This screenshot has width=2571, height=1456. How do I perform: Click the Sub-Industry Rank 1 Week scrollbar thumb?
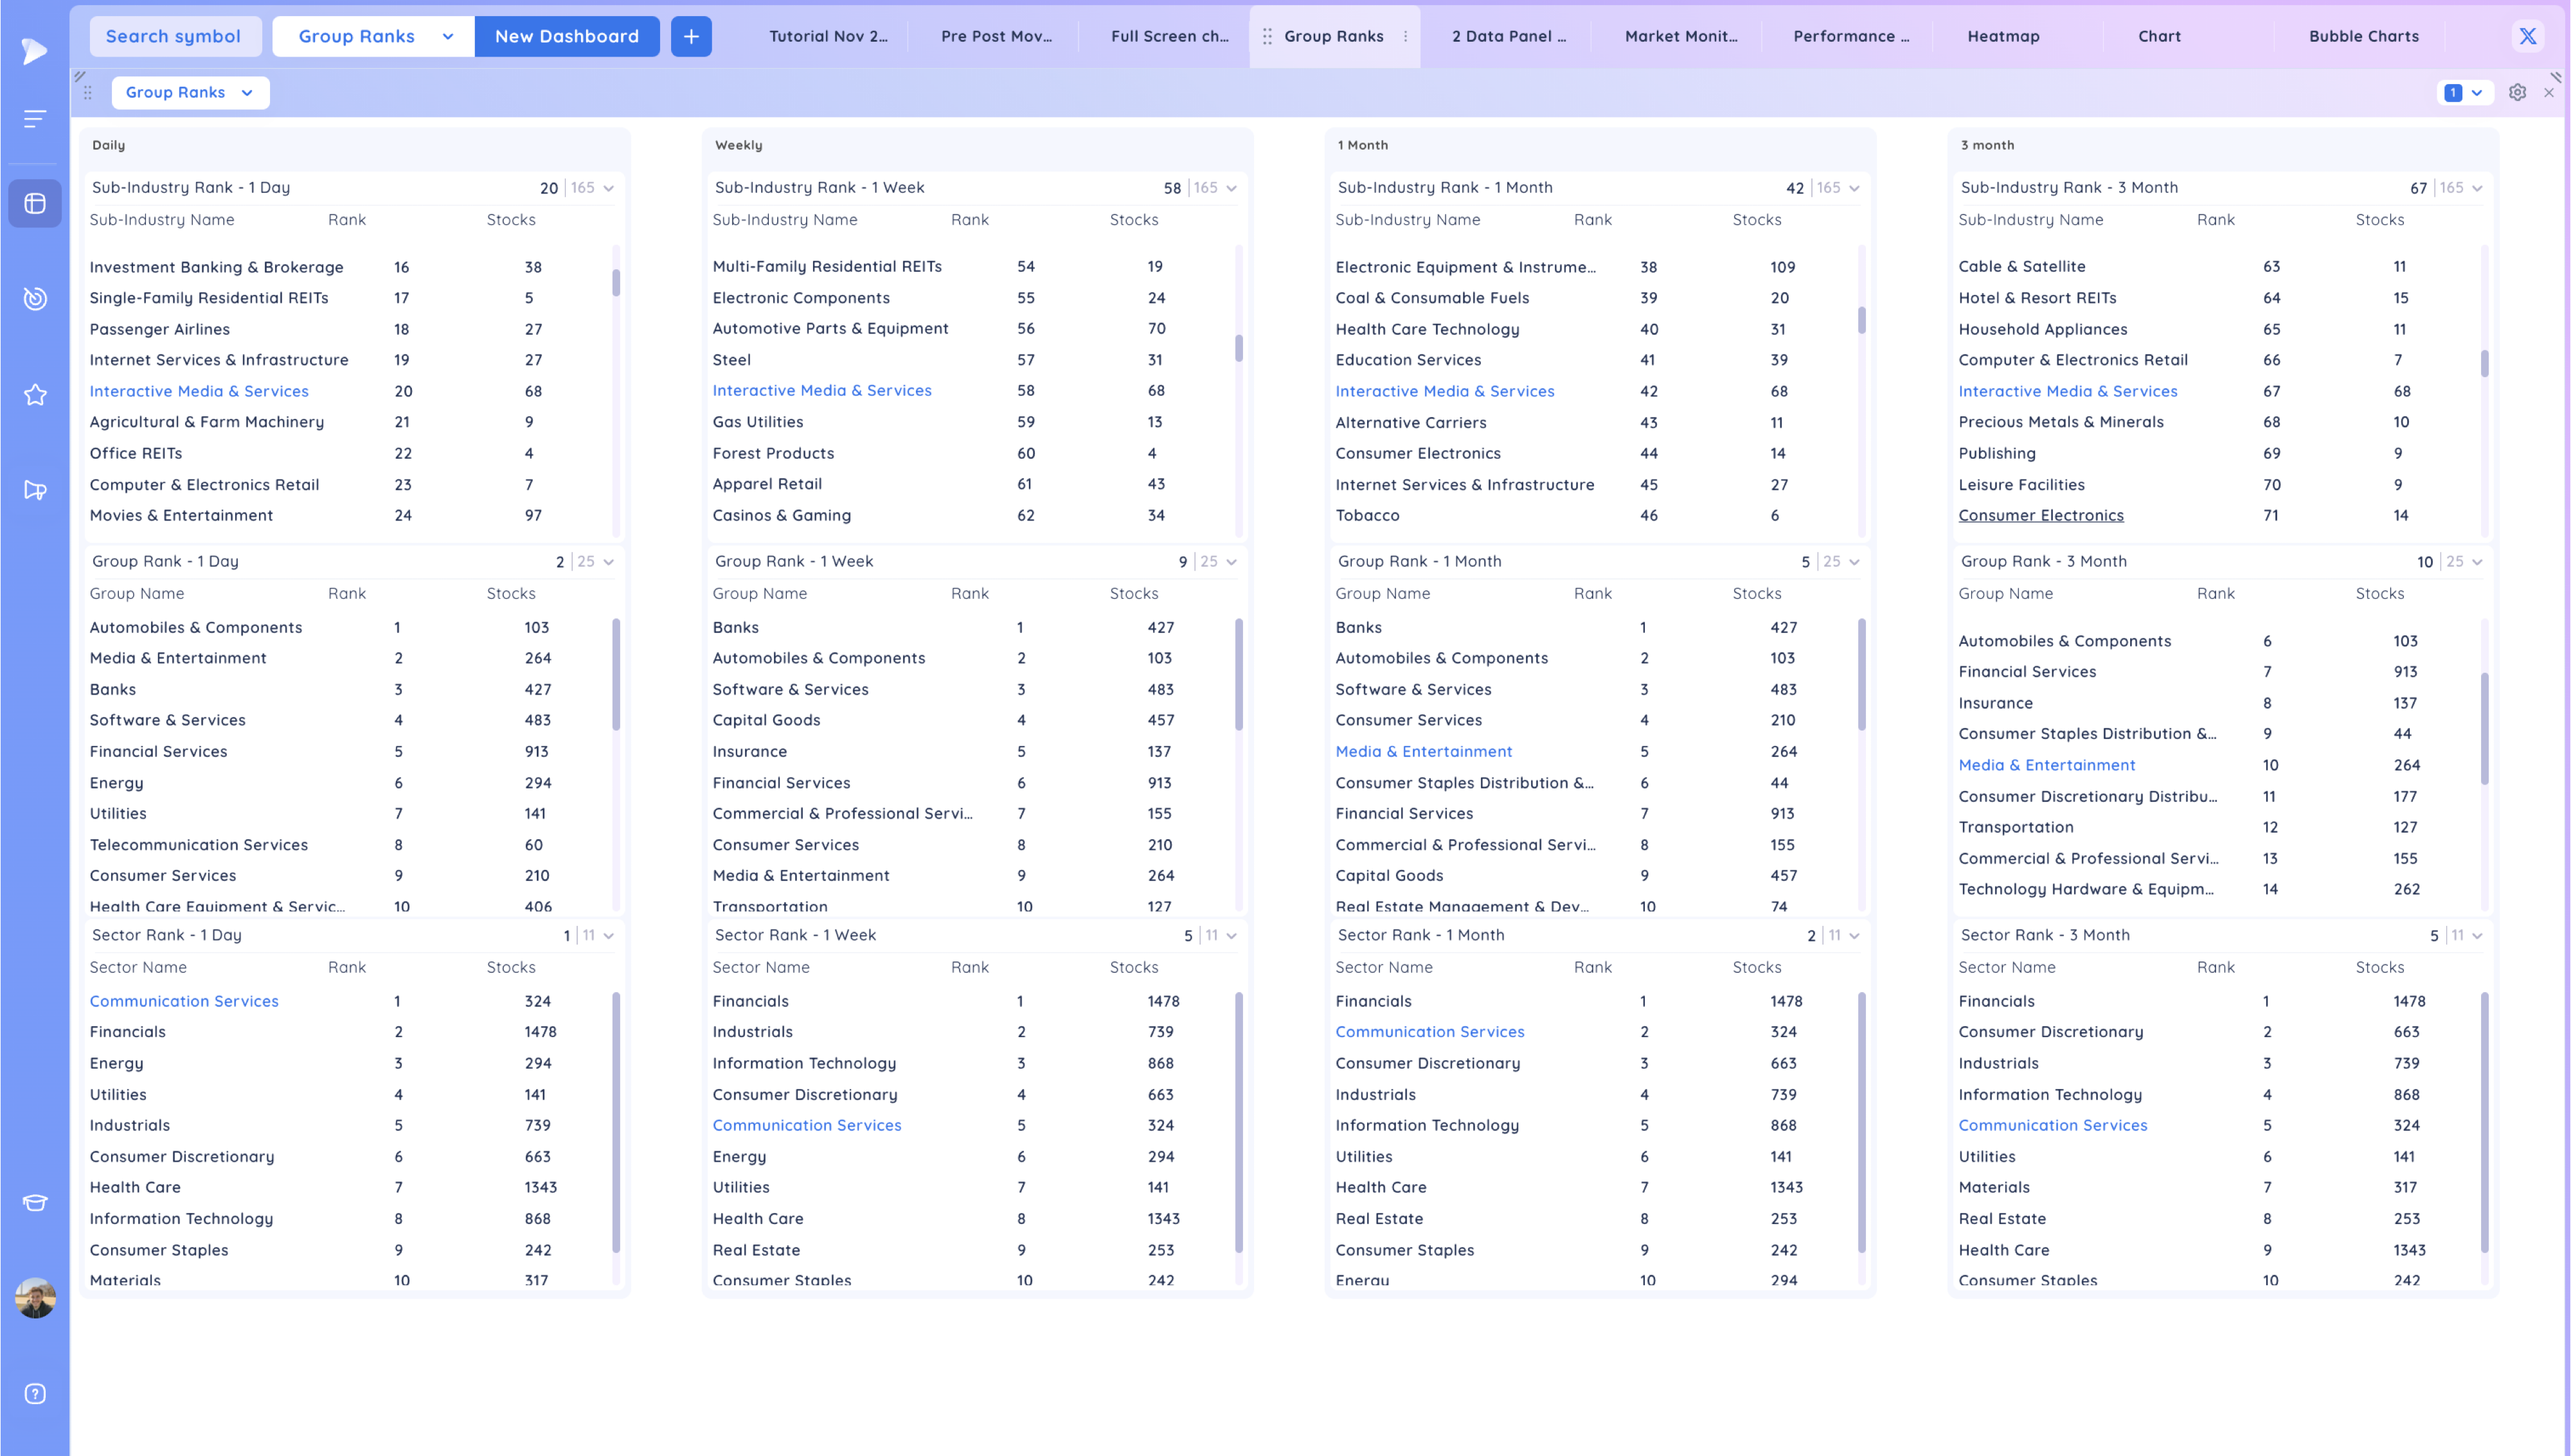pos(1238,348)
